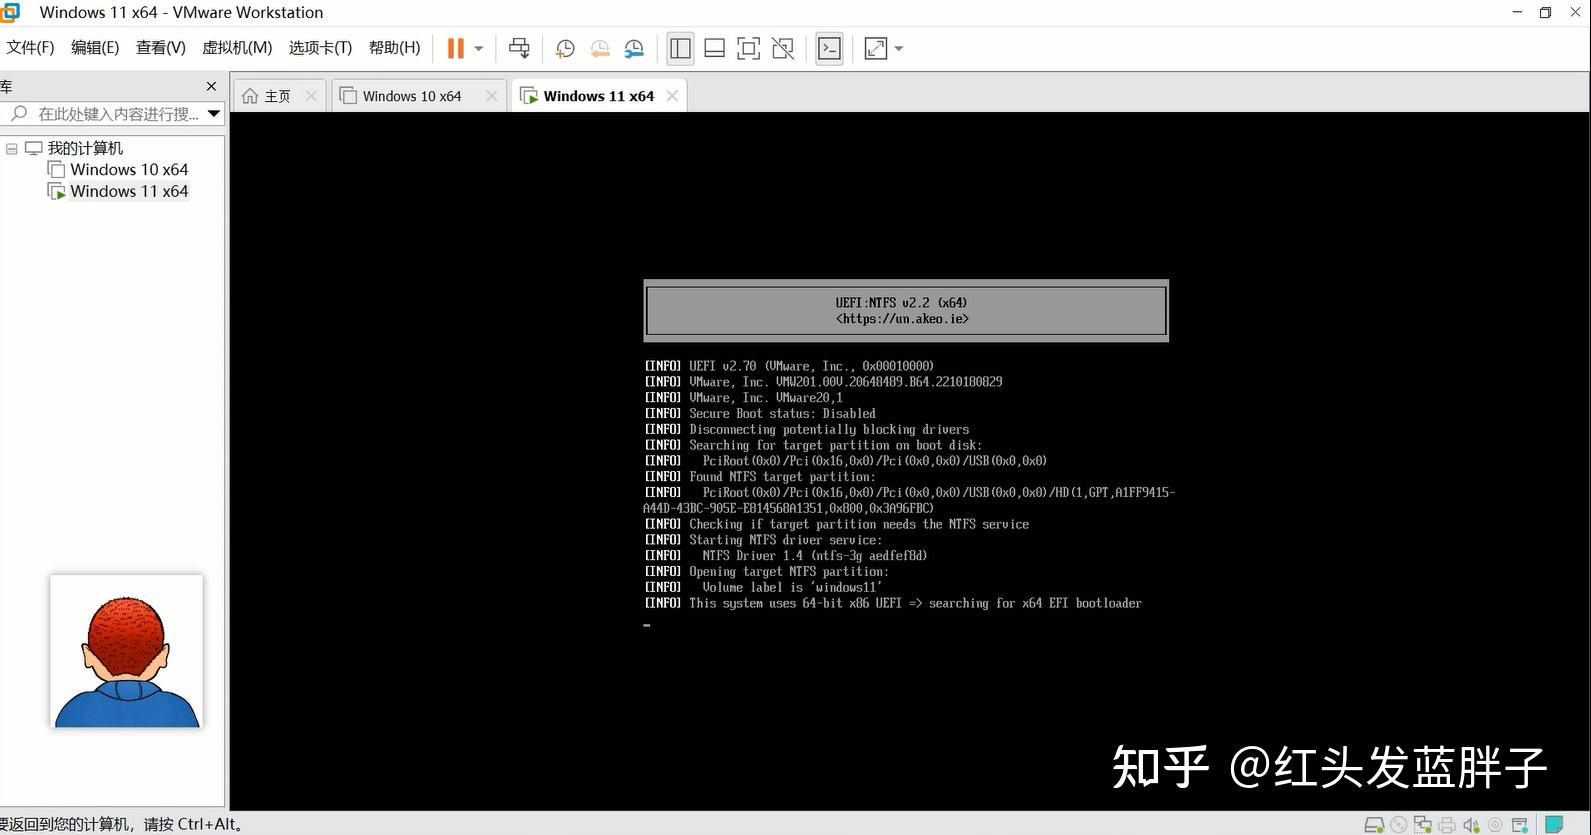
Task: Close the Windows 11 x64 tab
Action: click(x=672, y=96)
